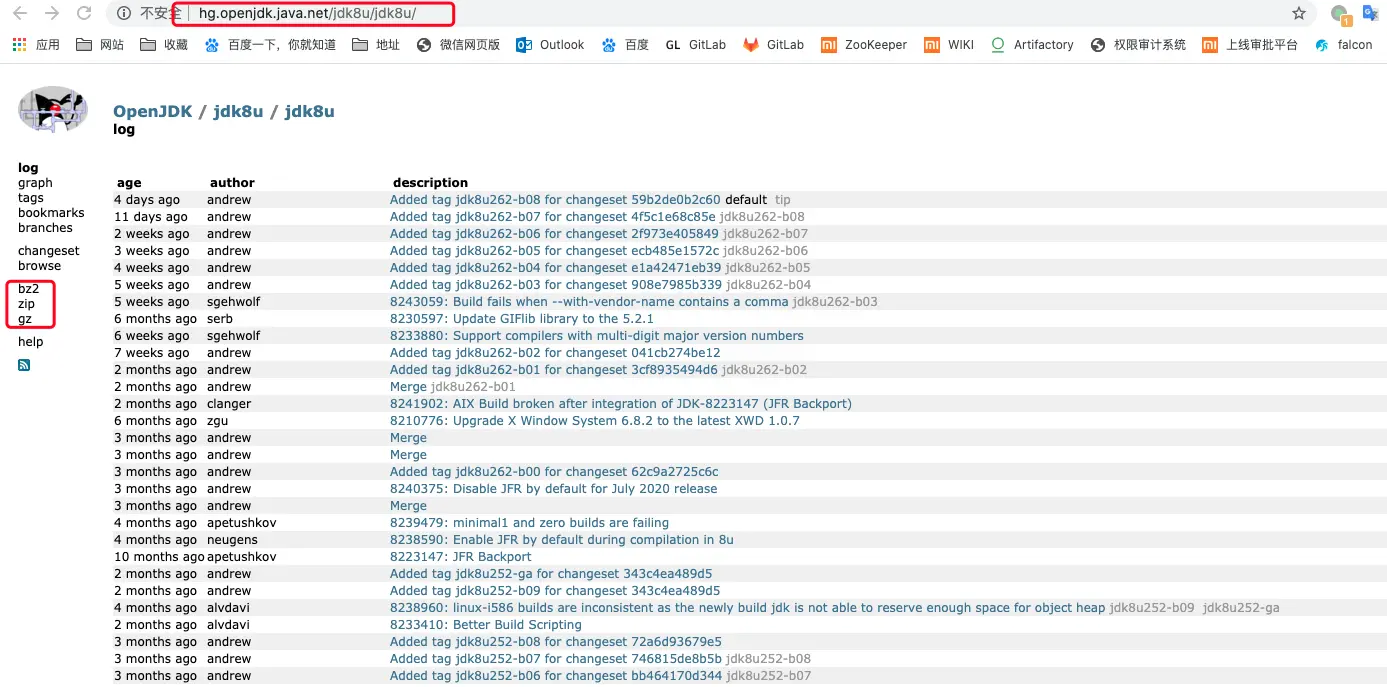Download repository as zip archive
Image resolution: width=1387 pixels, height=687 pixels.
27,306
